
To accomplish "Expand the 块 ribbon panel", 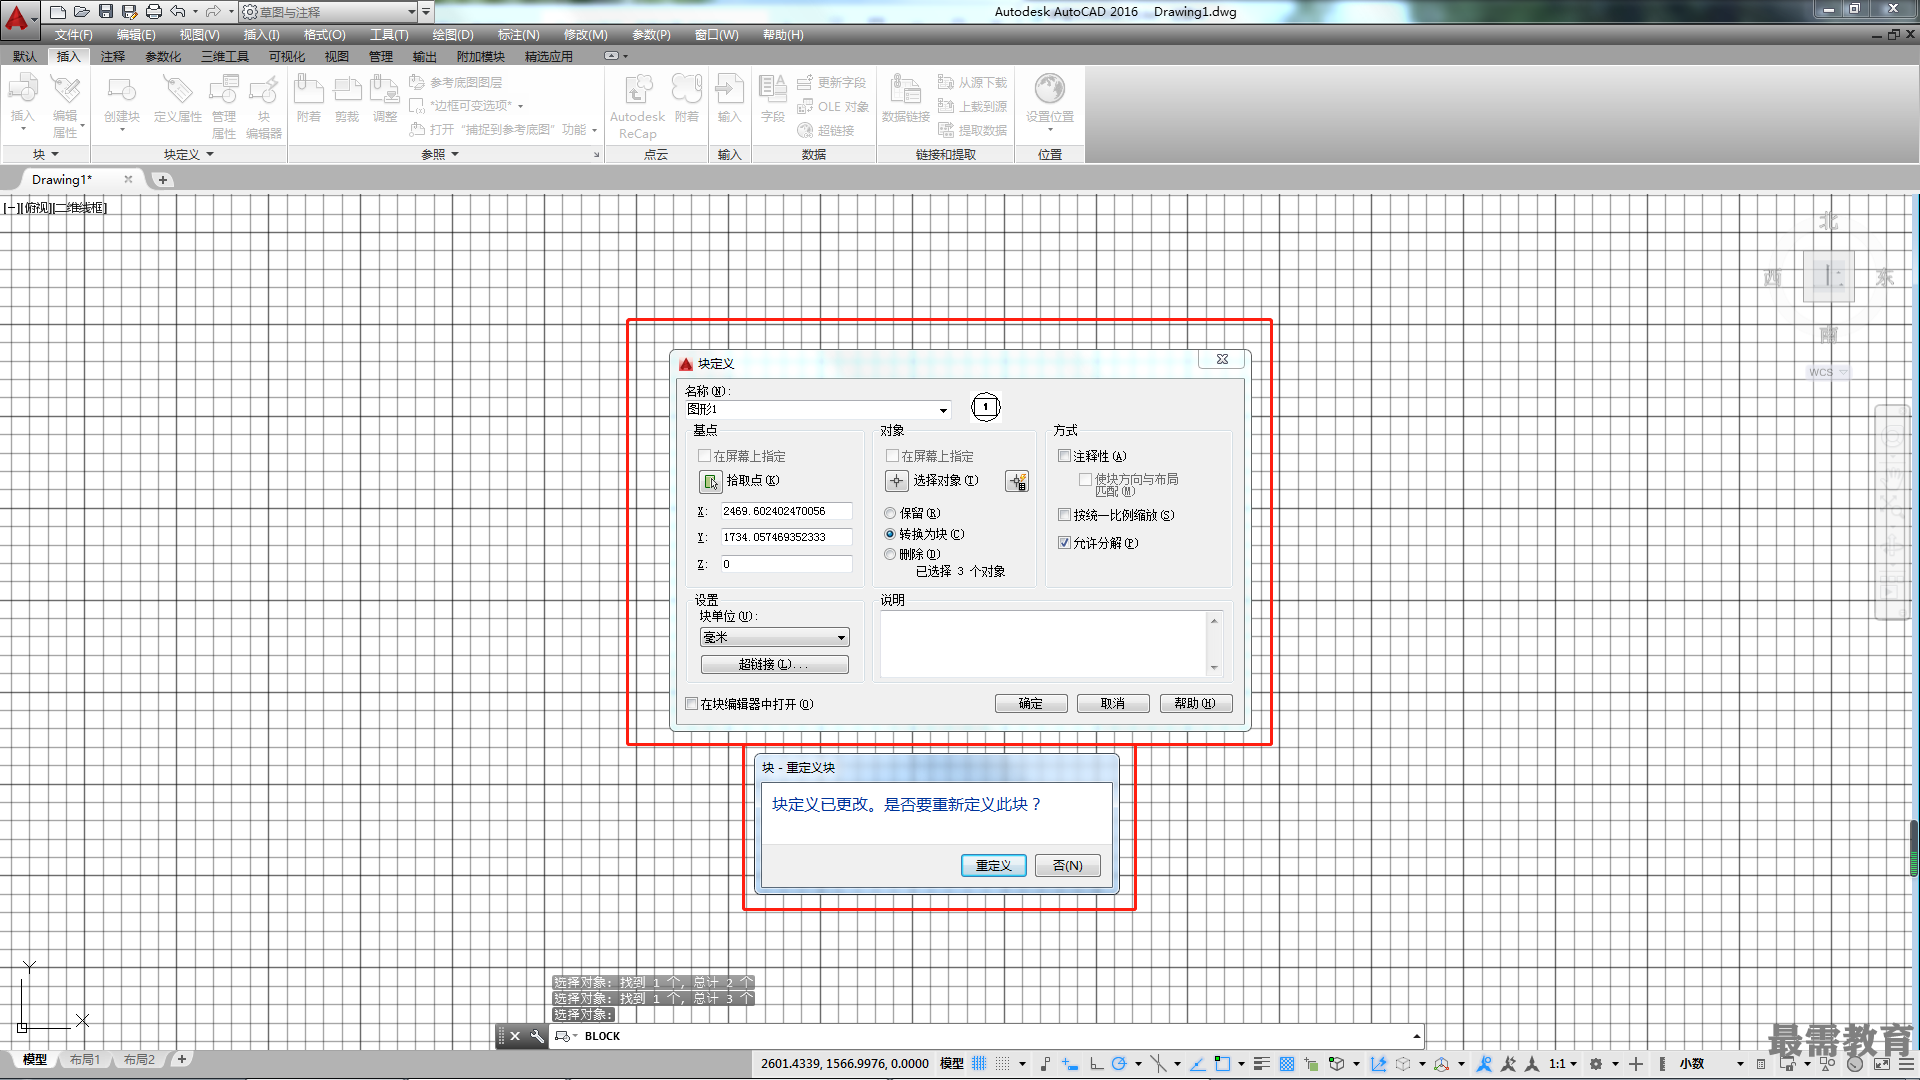I will click(45, 154).
